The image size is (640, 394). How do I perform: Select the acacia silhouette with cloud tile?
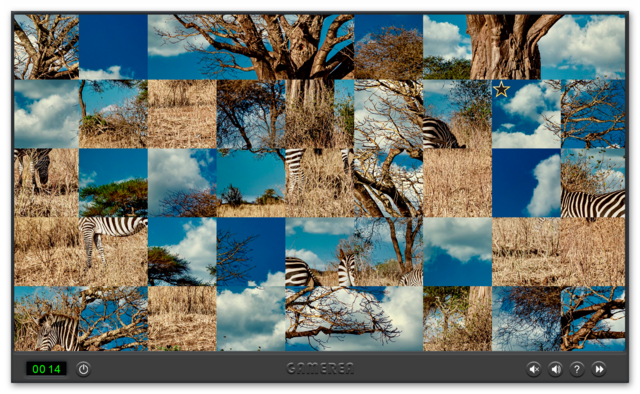tap(182, 252)
